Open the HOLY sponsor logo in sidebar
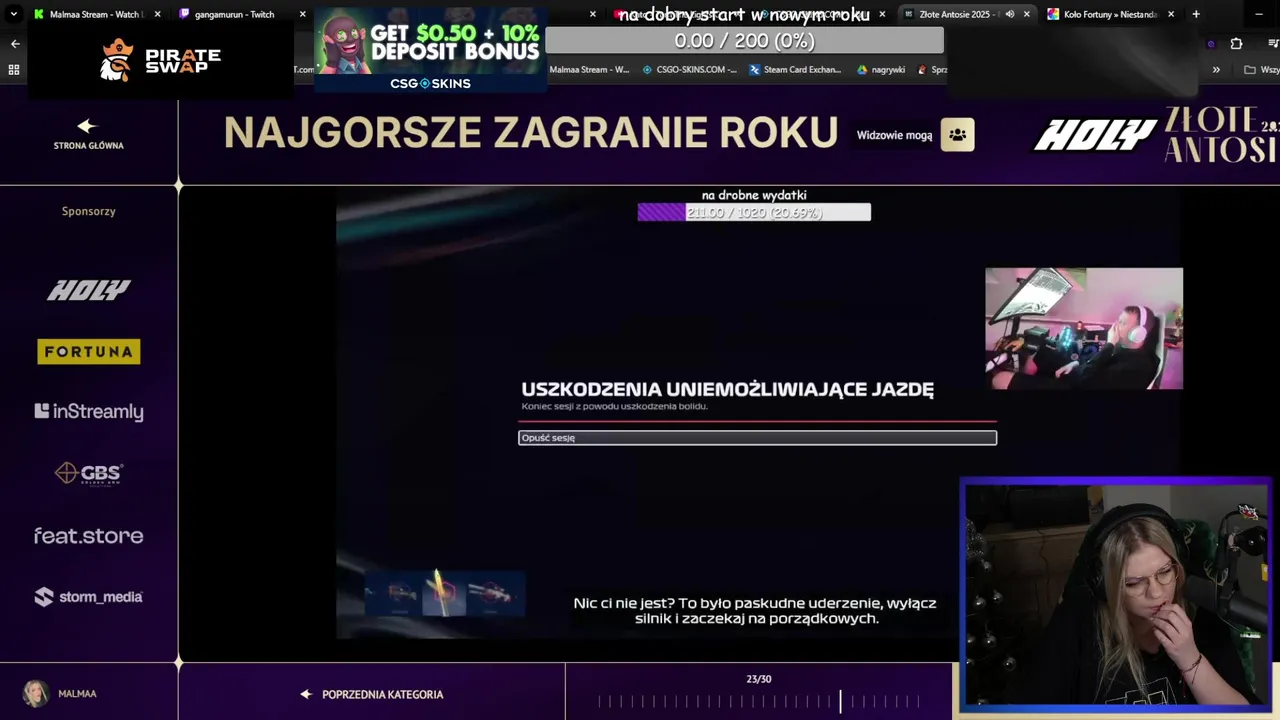Image resolution: width=1280 pixels, height=720 pixels. (x=89, y=290)
